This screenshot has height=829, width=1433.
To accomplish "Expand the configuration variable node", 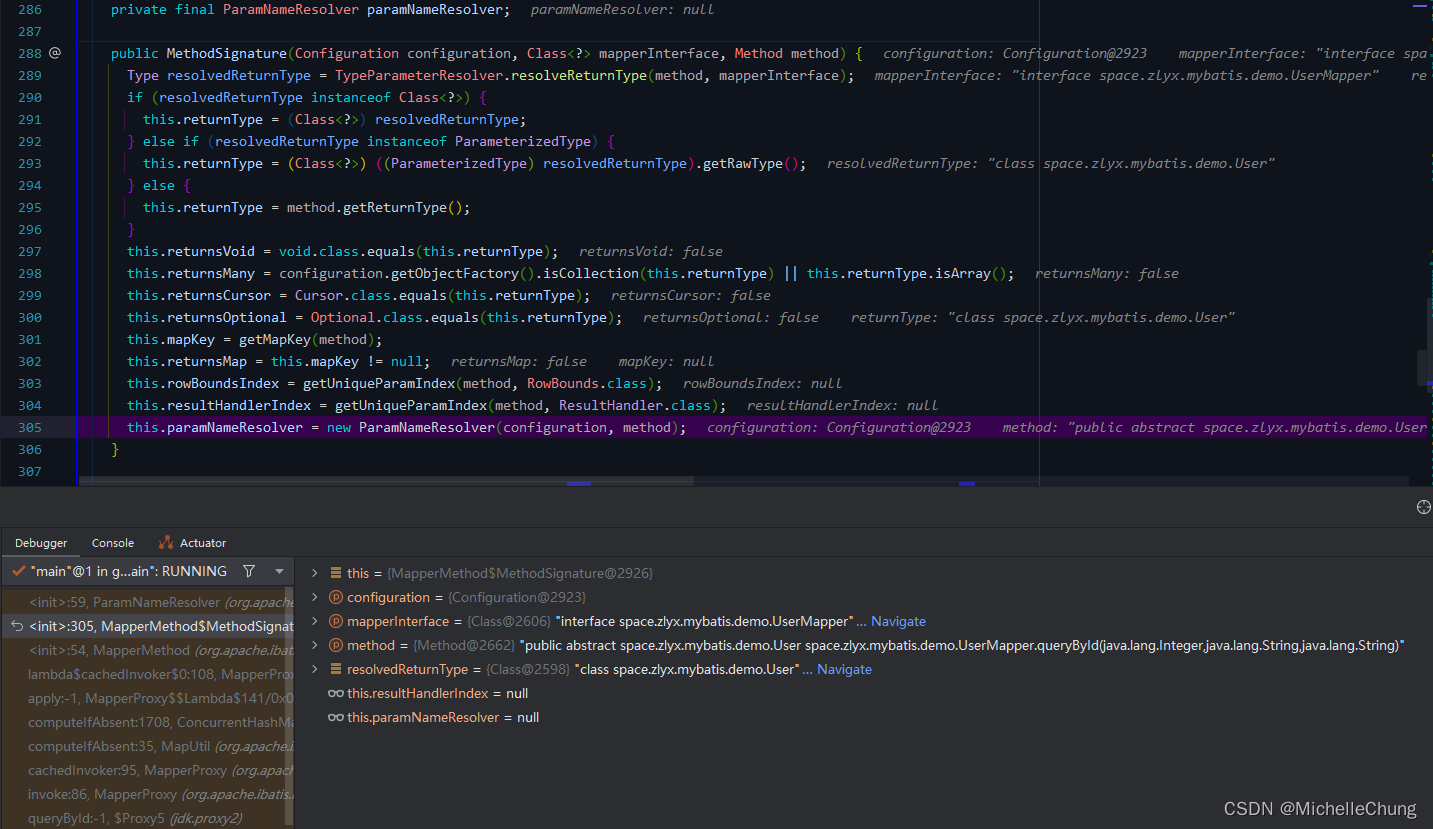I will coord(314,597).
